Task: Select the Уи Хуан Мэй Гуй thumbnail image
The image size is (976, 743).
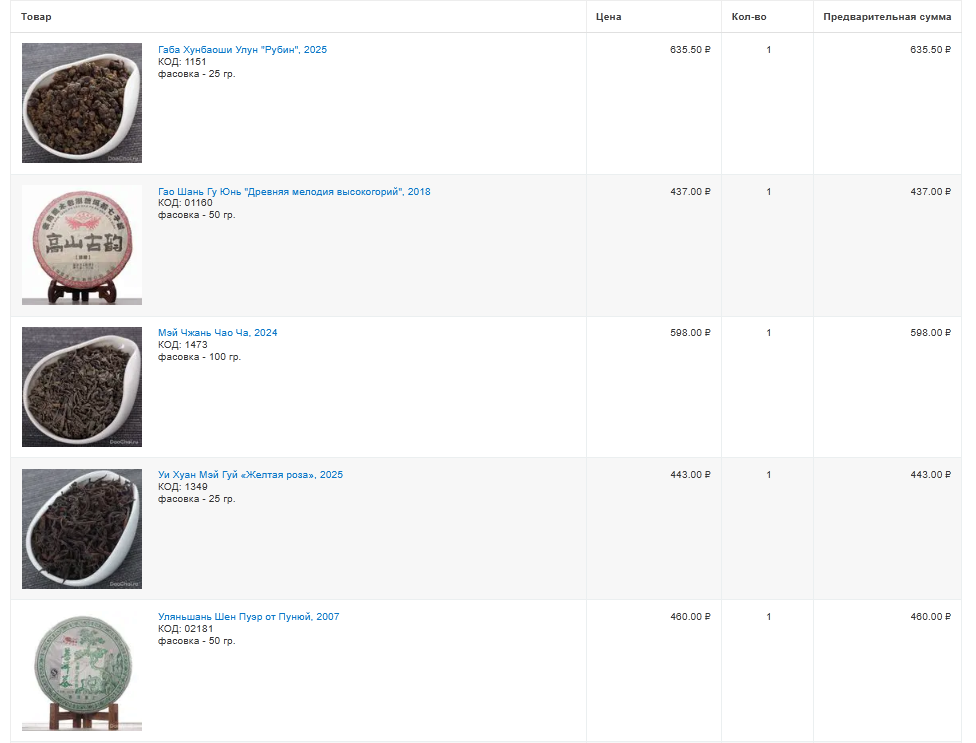Action: pyautogui.click(x=82, y=529)
